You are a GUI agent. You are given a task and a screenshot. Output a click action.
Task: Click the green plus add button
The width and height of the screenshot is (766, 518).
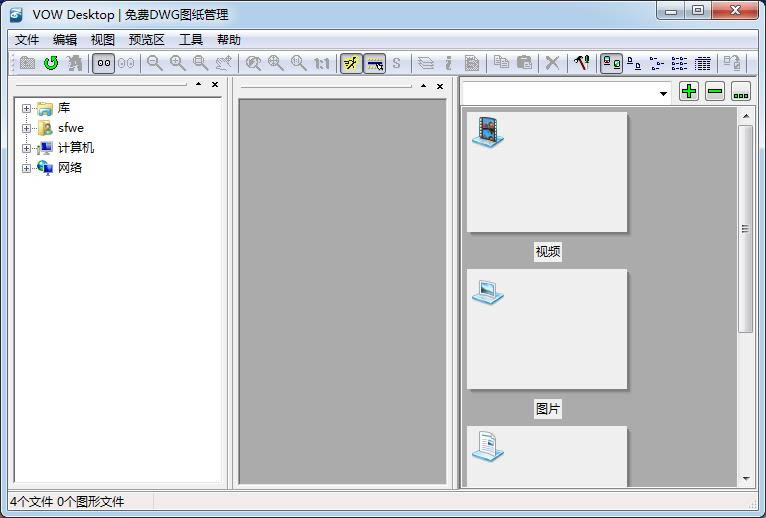tap(689, 91)
